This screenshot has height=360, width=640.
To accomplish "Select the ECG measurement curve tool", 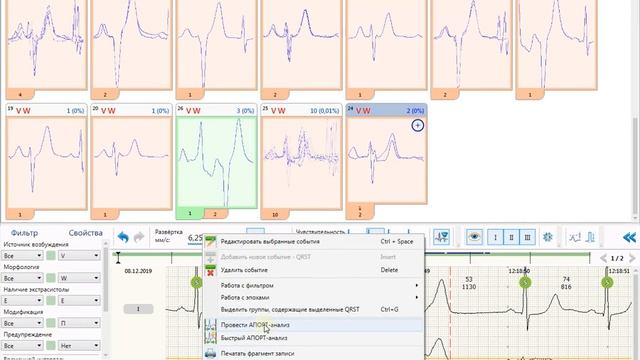I will (x=575, y=237).
